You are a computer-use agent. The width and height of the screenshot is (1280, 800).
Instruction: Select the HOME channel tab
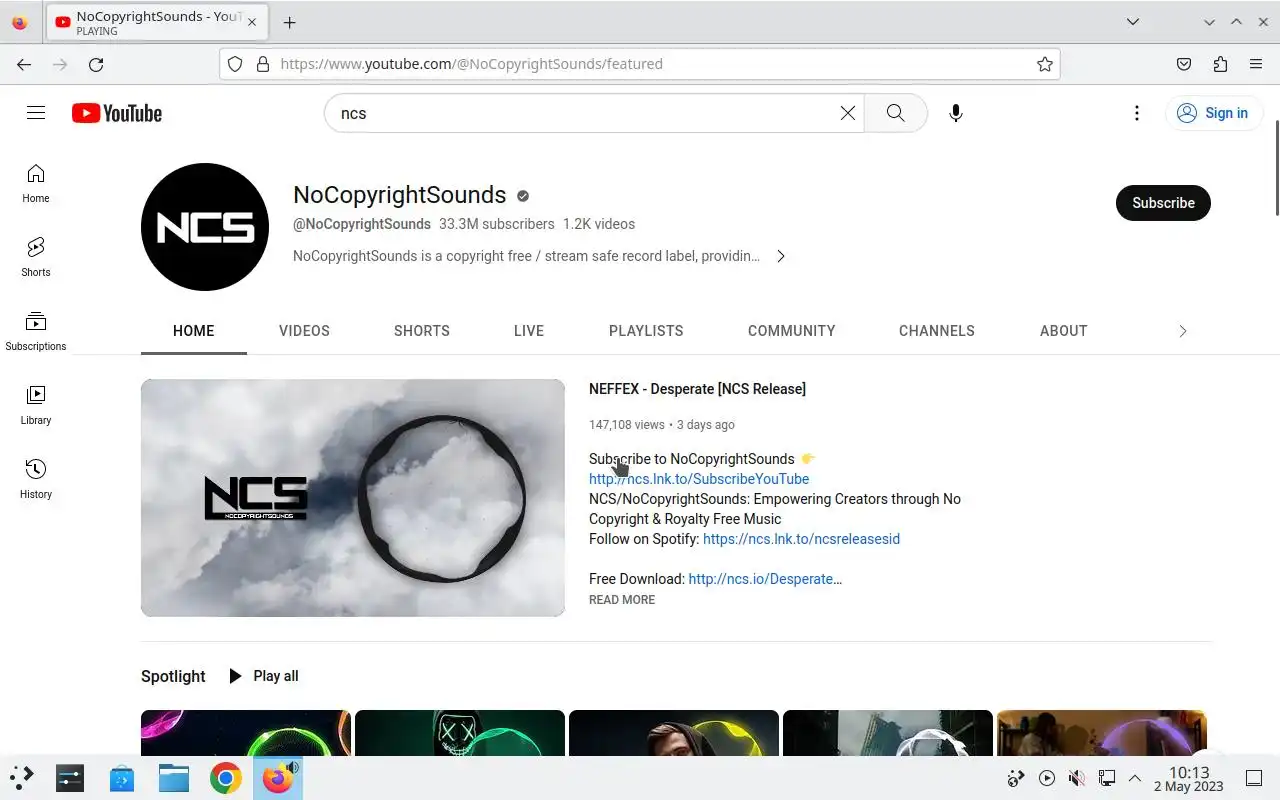(x=194, y=331)
